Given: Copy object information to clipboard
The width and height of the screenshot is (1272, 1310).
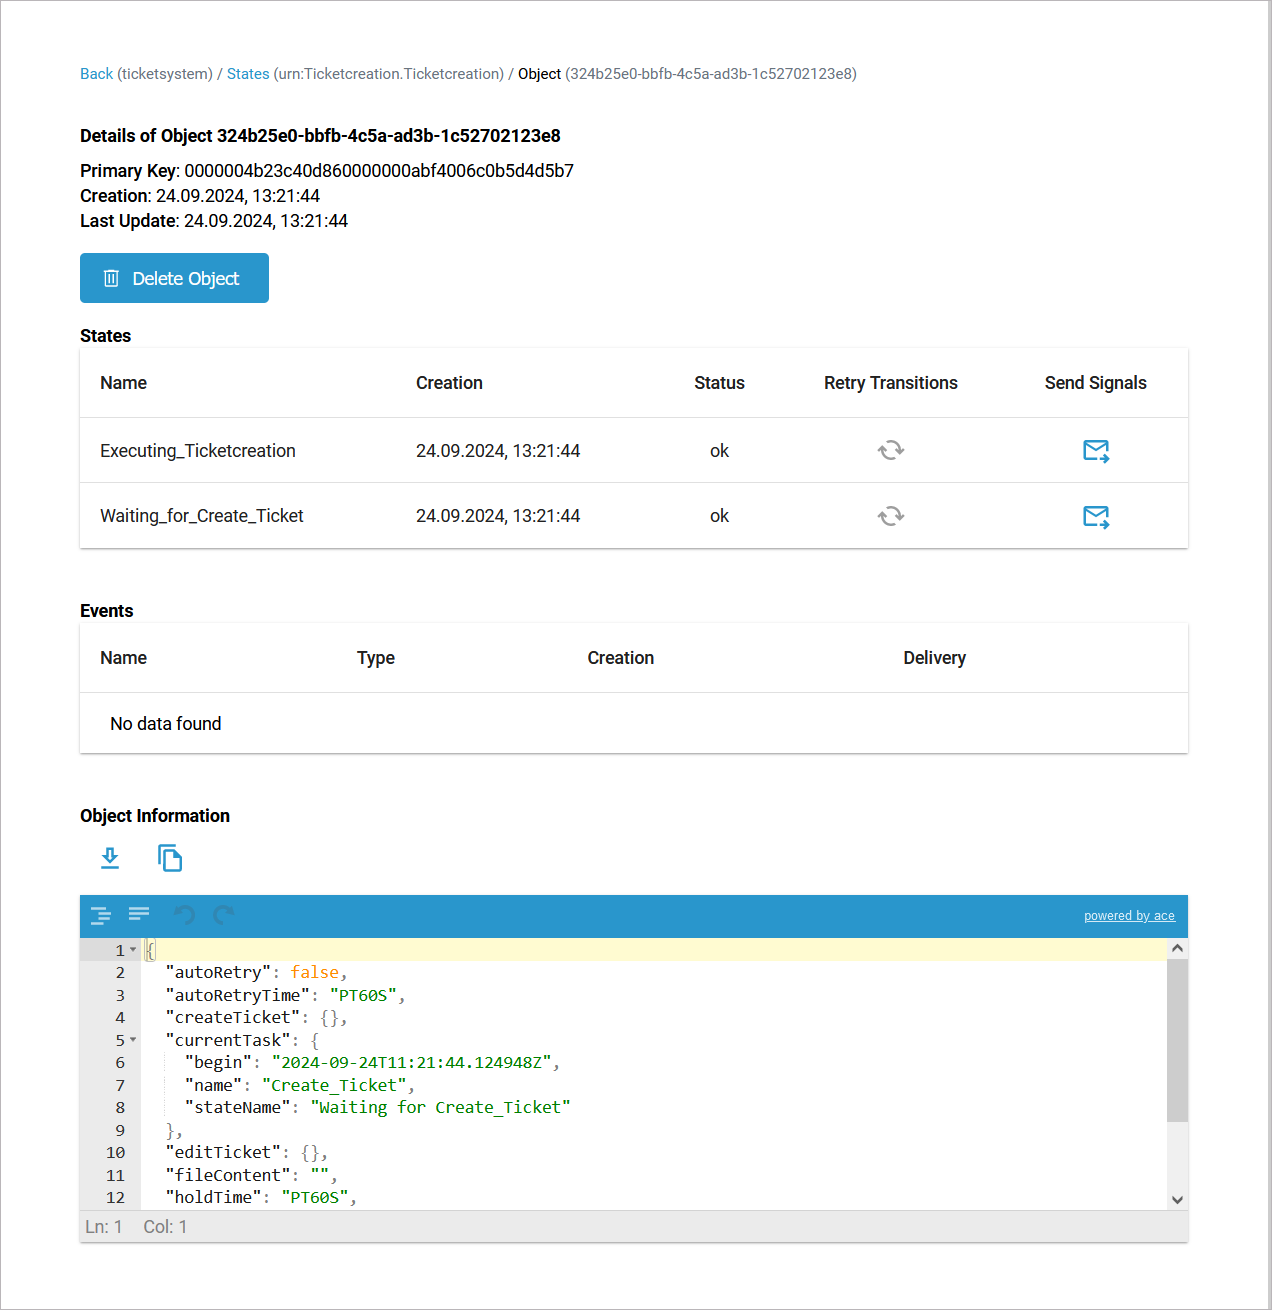Looking at the screenshot, I should tap(170, 858).
